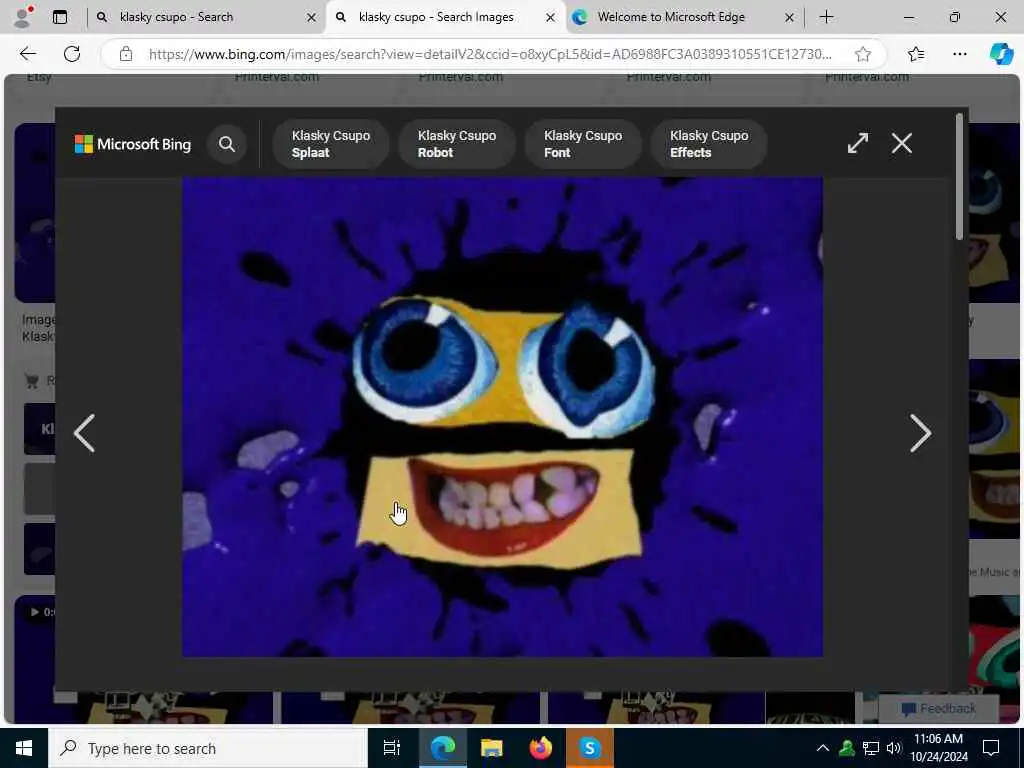Open File Explorer from the taskbar
1024x768 pixels.
click(x=492, y=748)
